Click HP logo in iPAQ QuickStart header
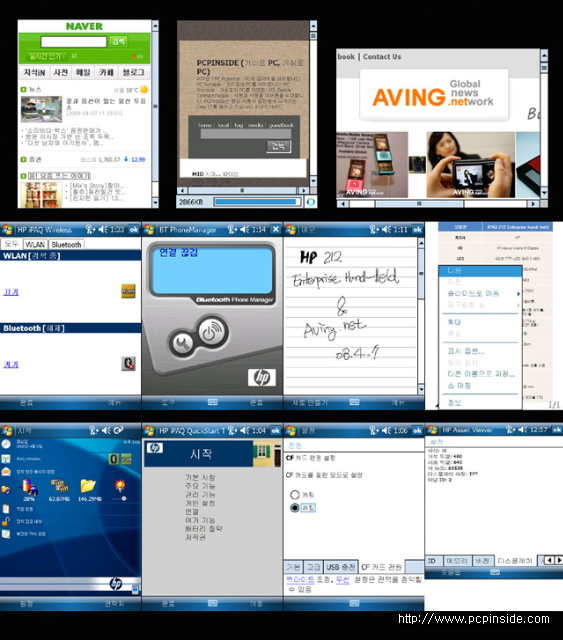563x640 pixels. (x=155, y=448)
